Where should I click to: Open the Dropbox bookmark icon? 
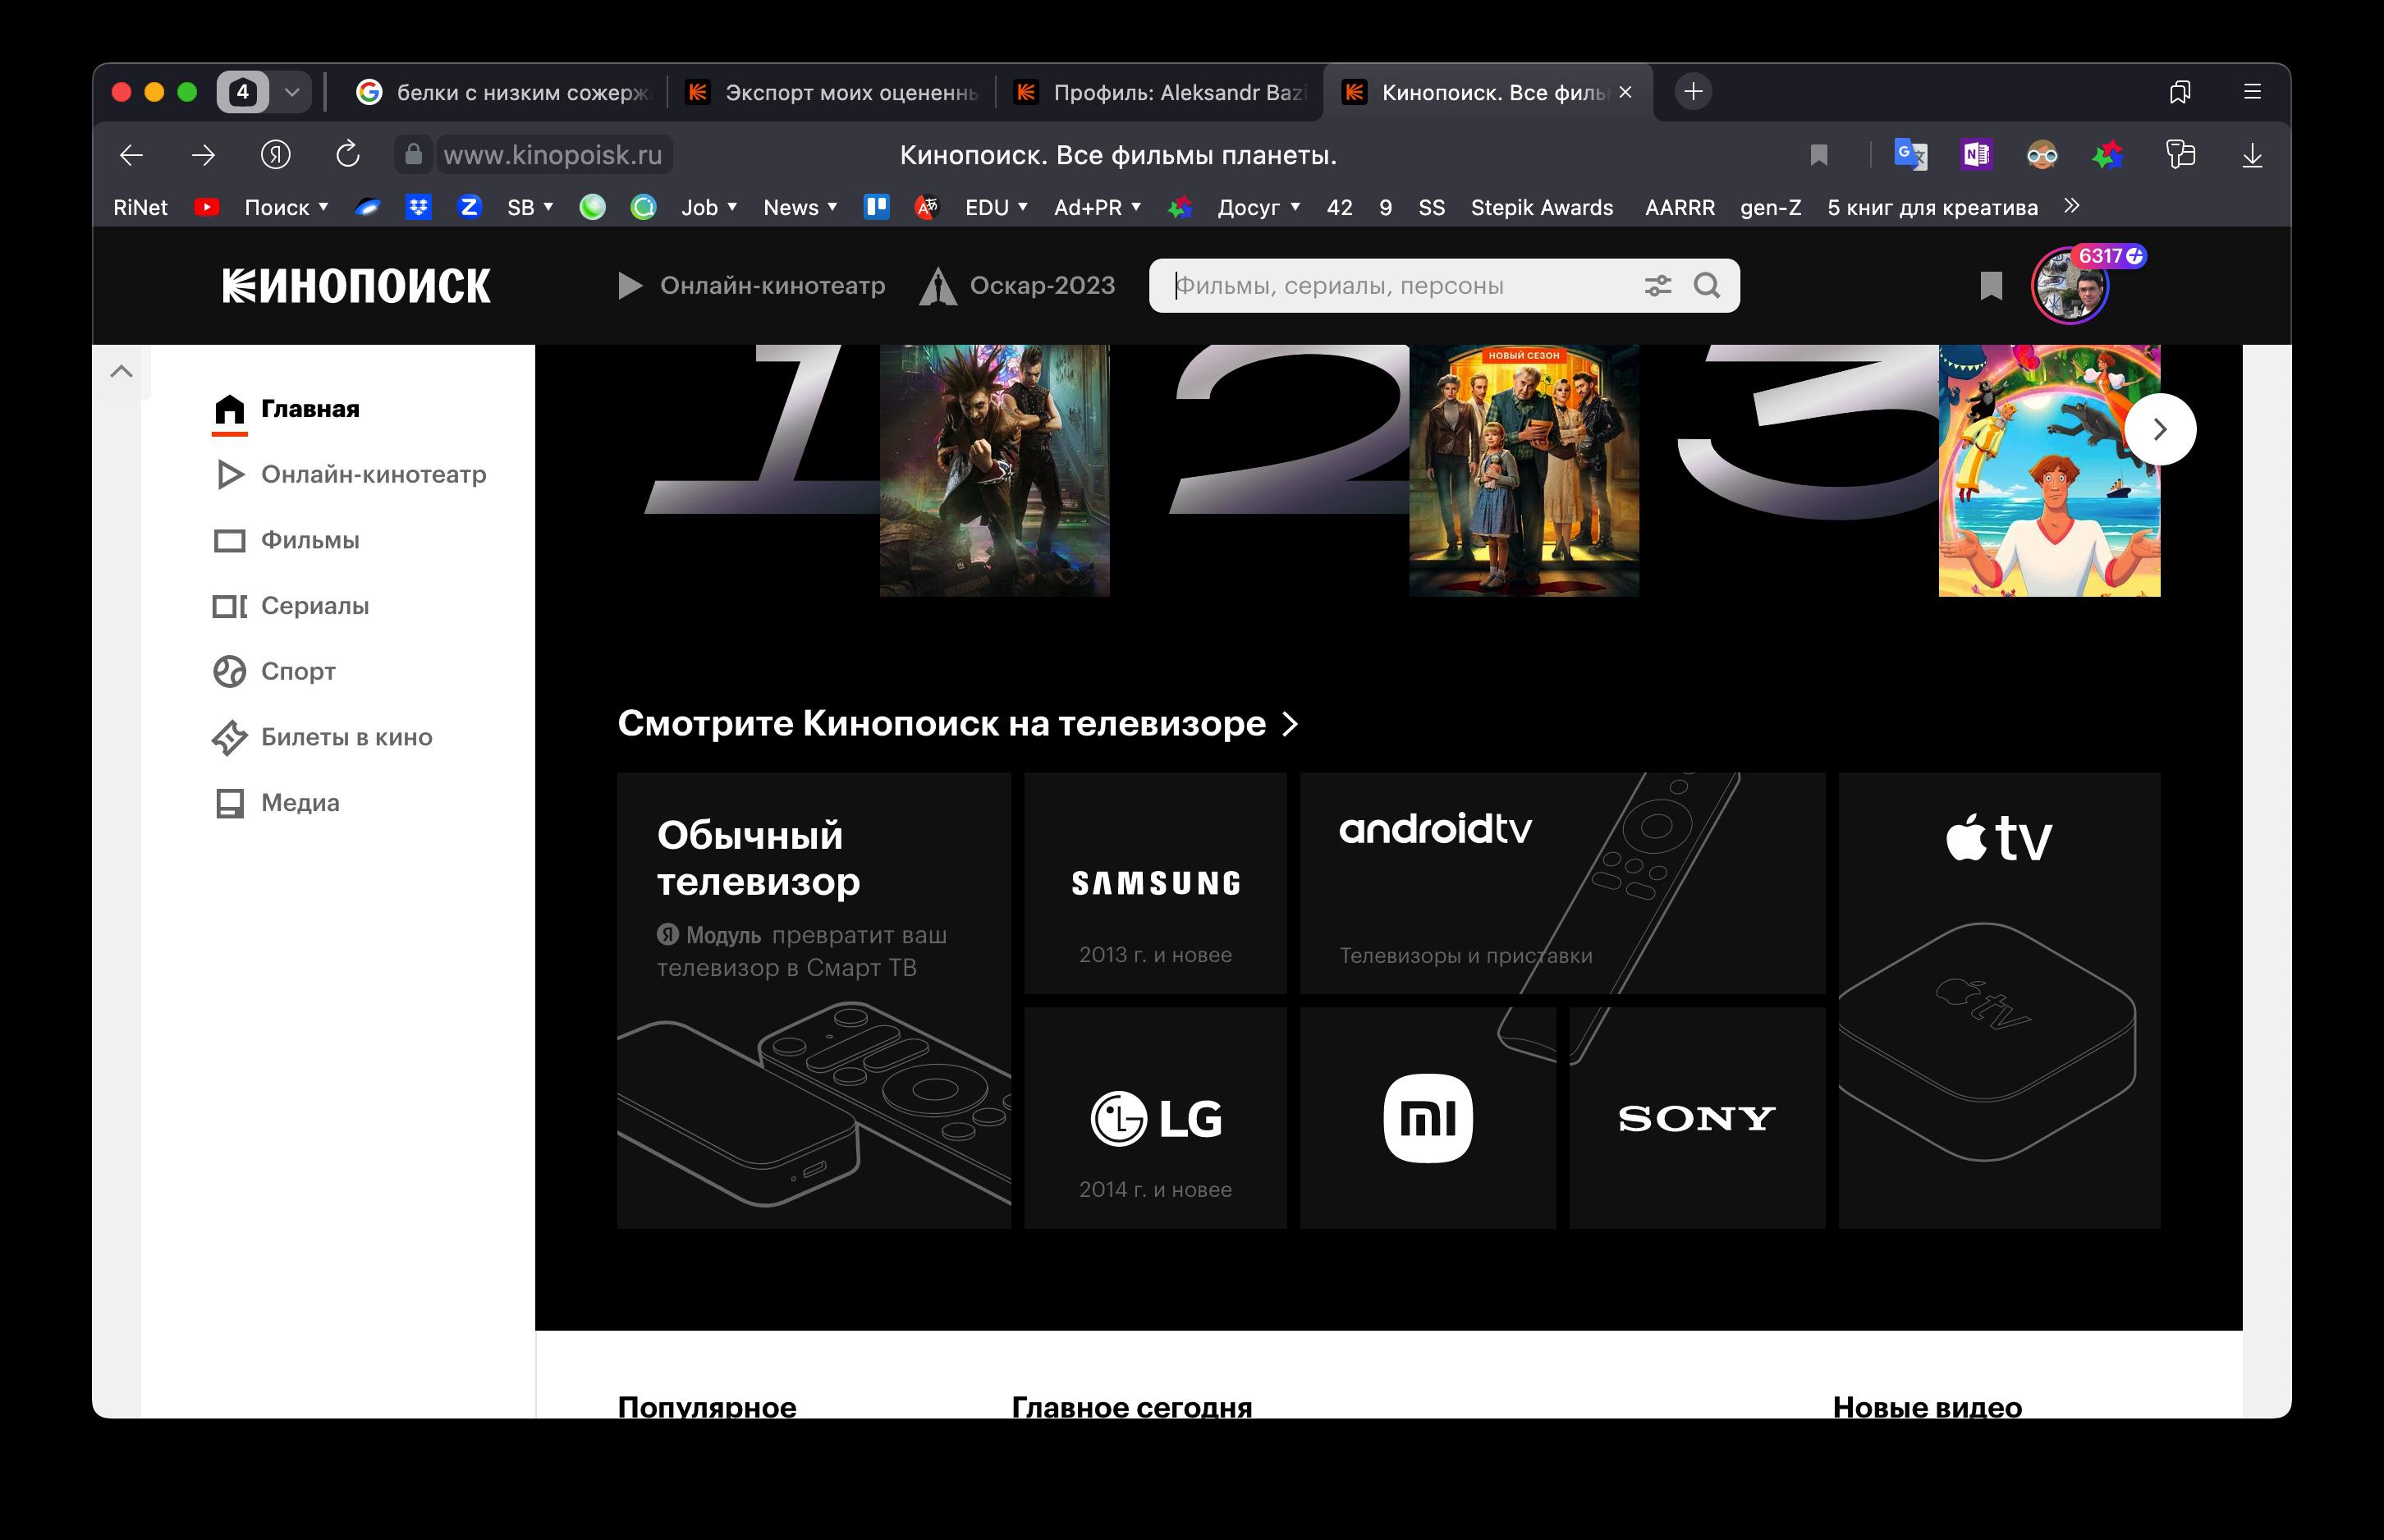(x=418, y=207)
